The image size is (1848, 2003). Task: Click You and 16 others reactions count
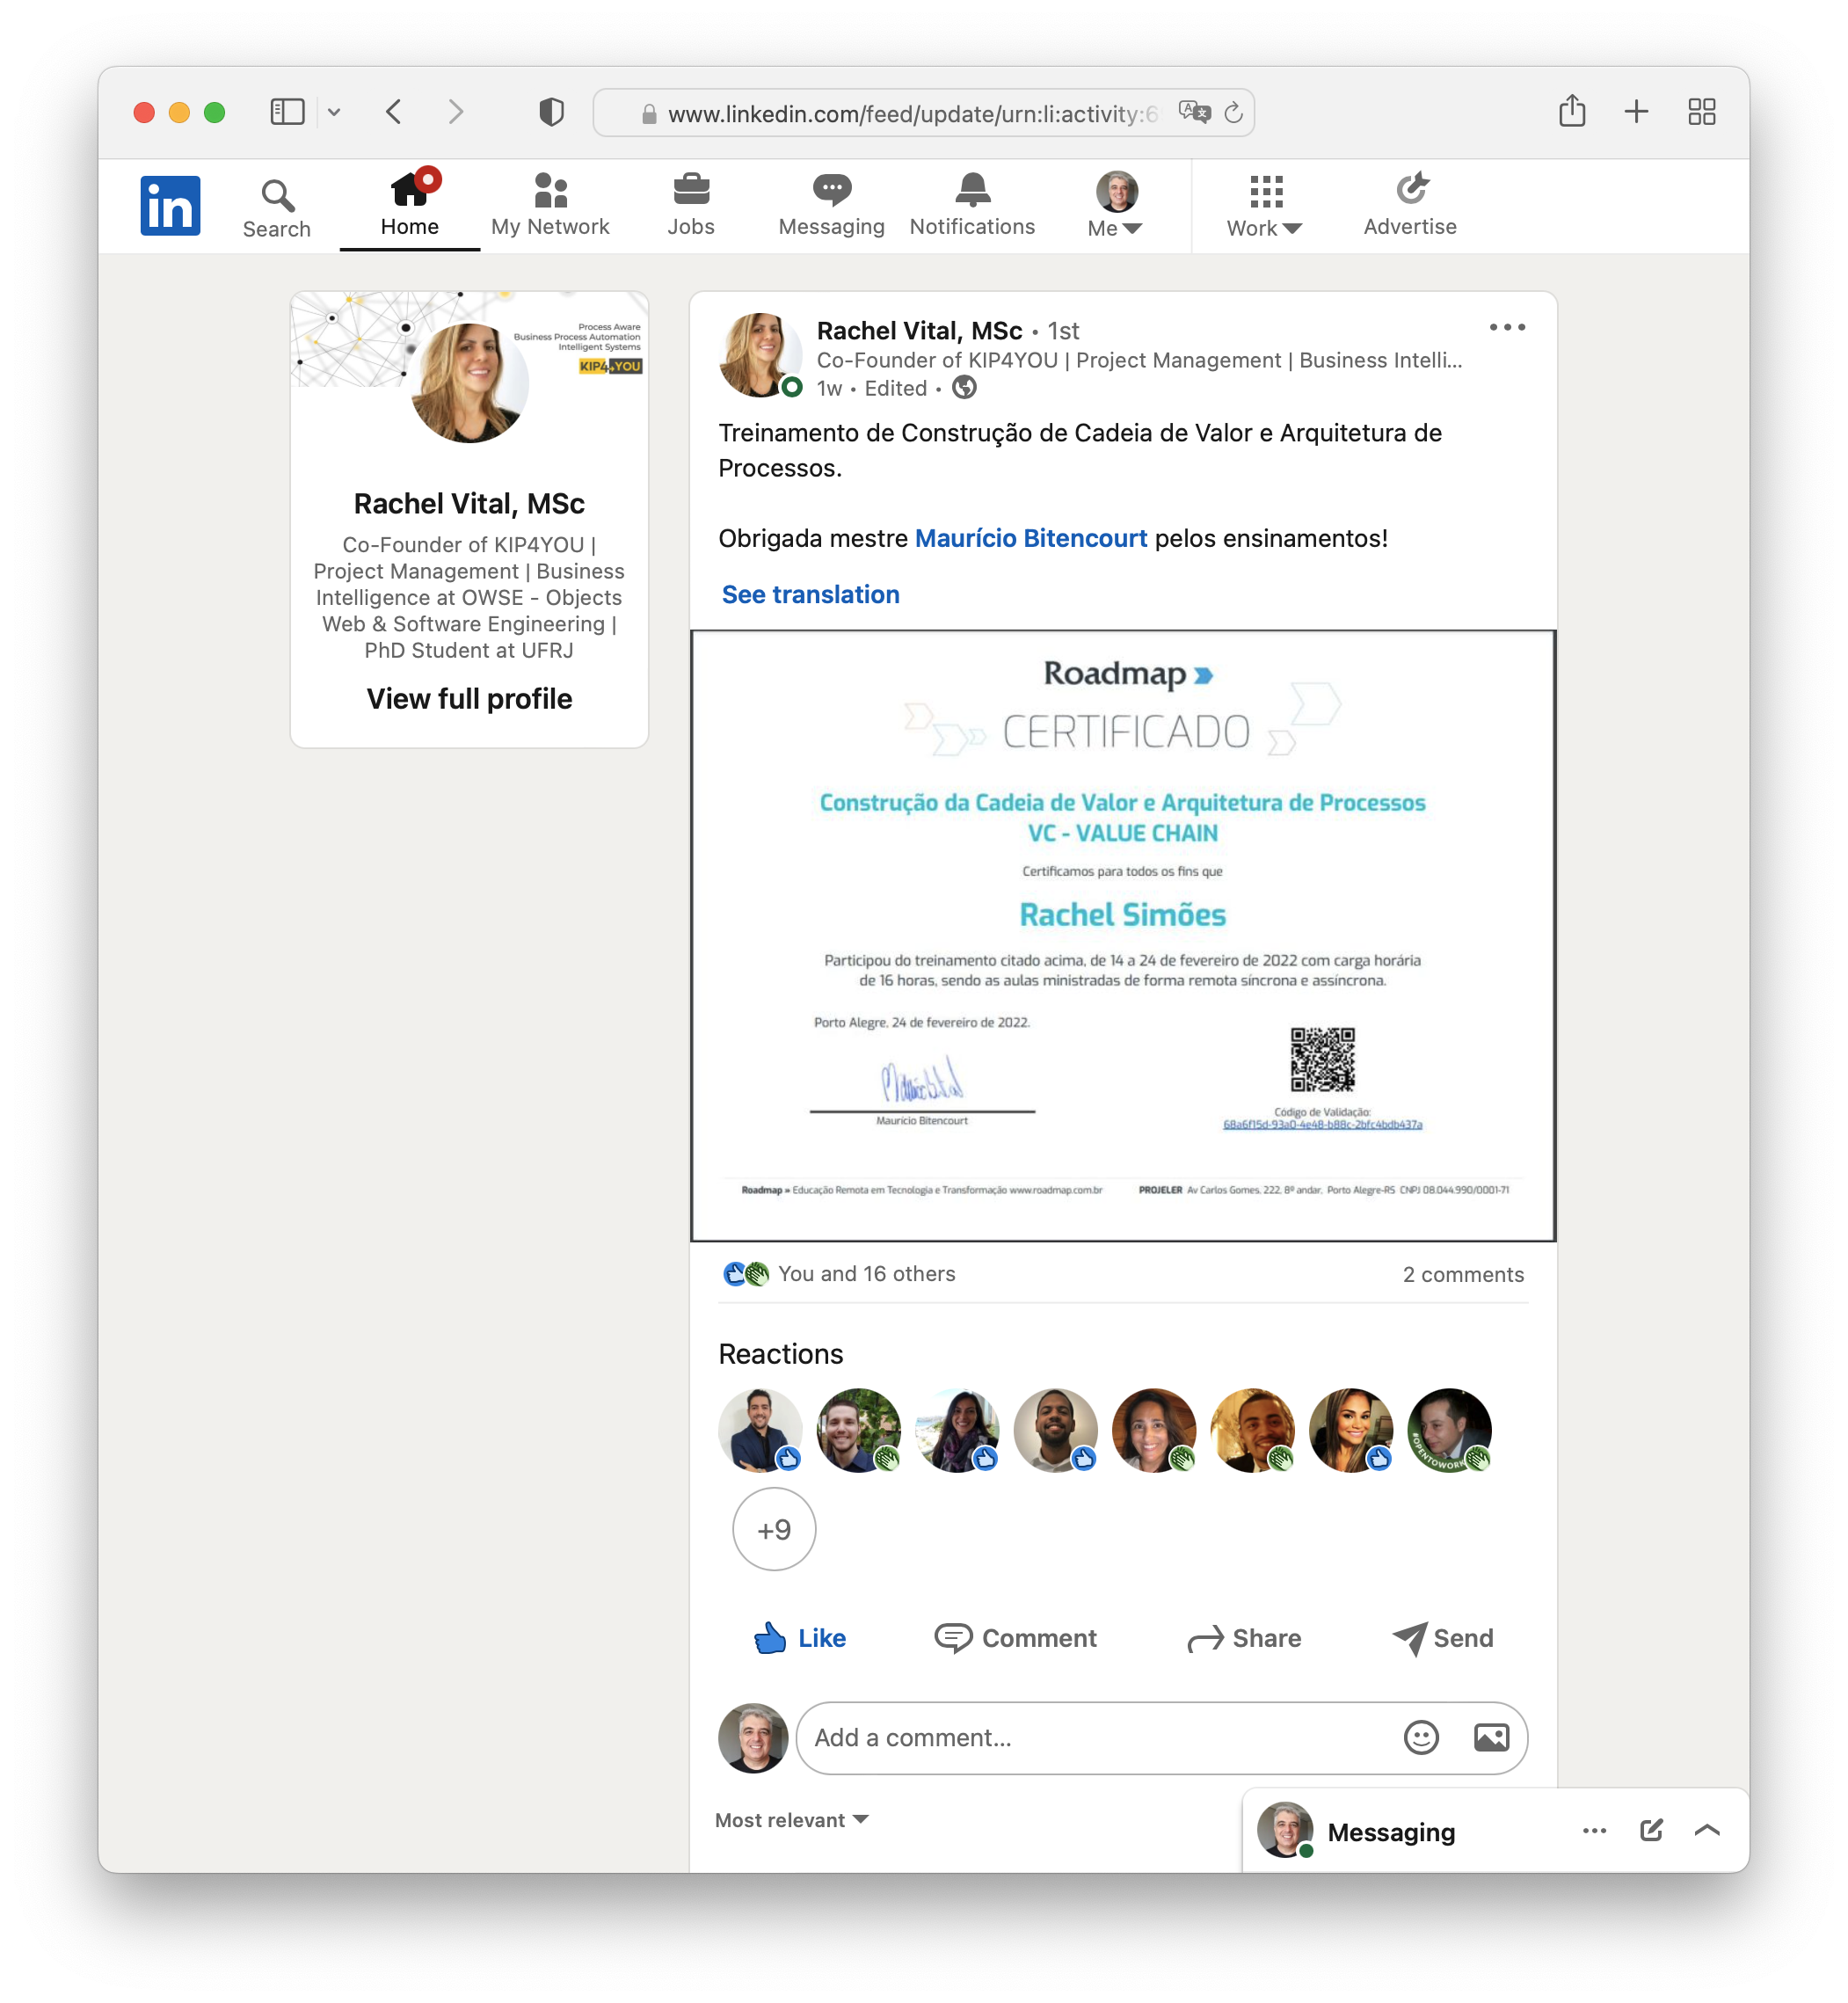(866, 1274)
